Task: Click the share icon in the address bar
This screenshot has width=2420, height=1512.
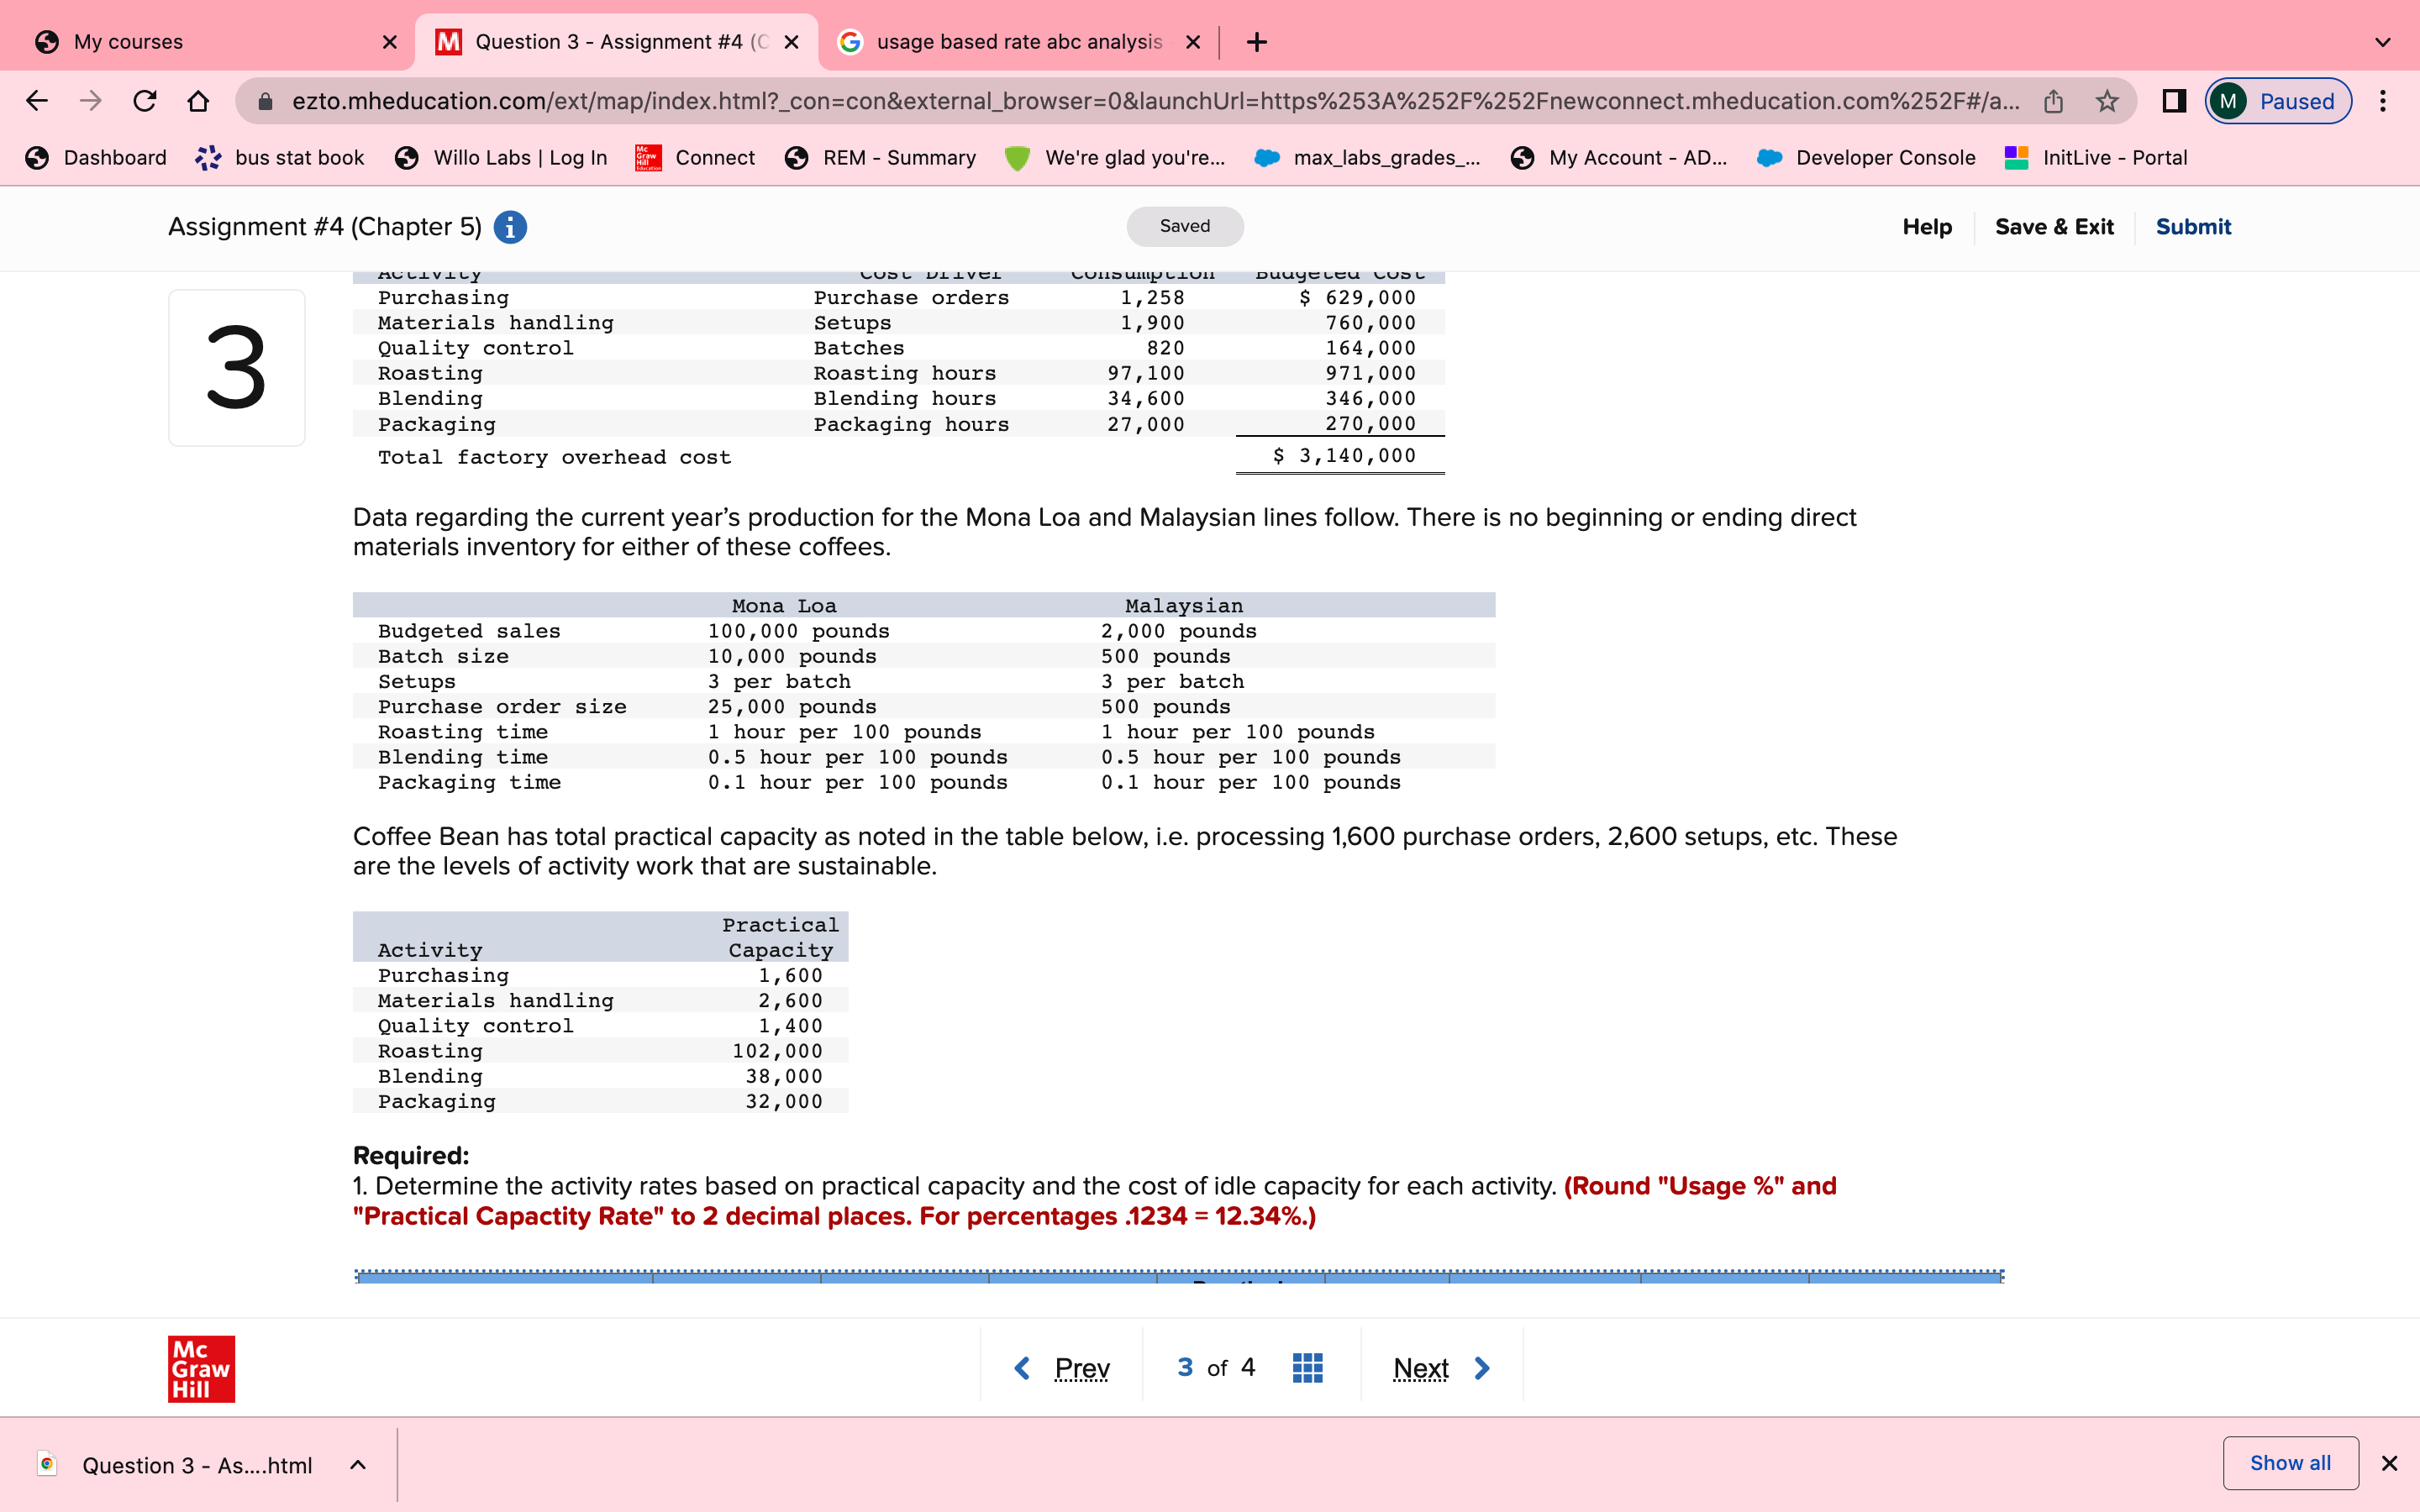Action: point(2052,100)
